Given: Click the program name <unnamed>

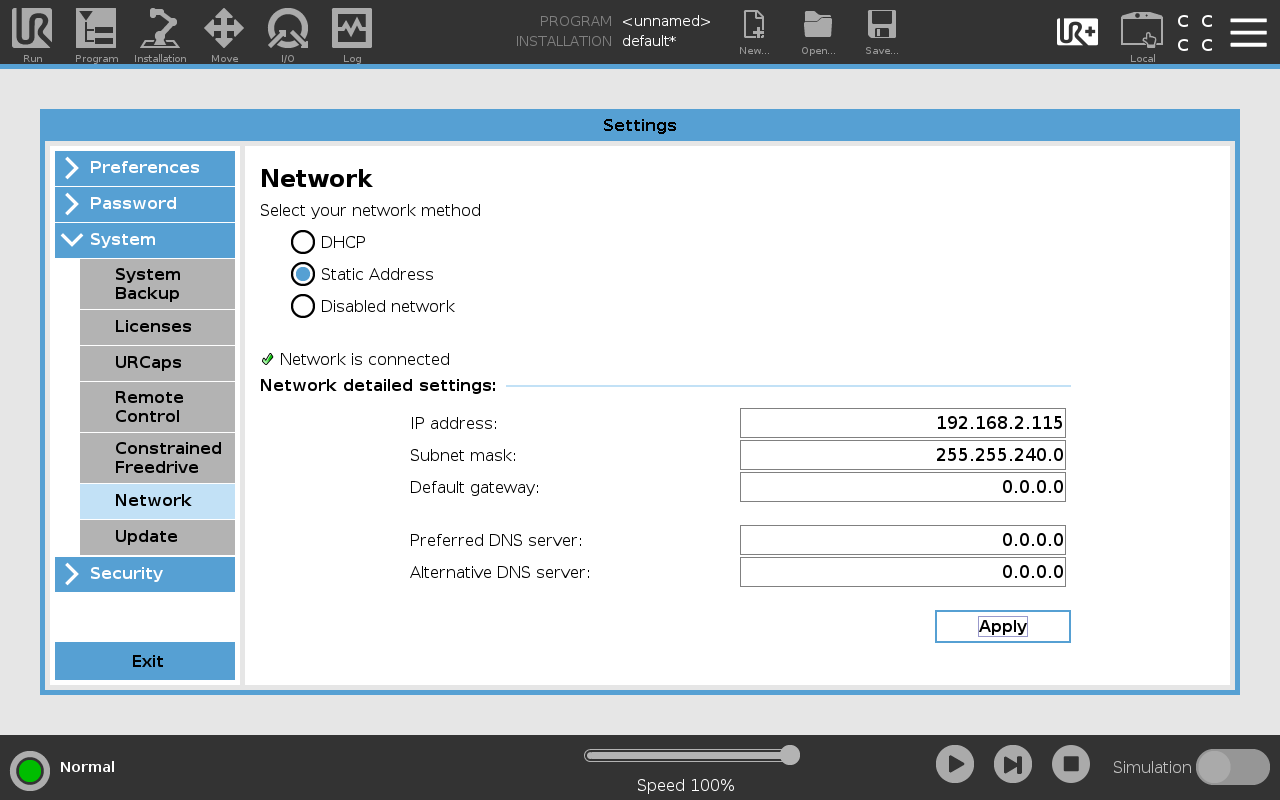Looking at the screenshot, I should (666, 21).
